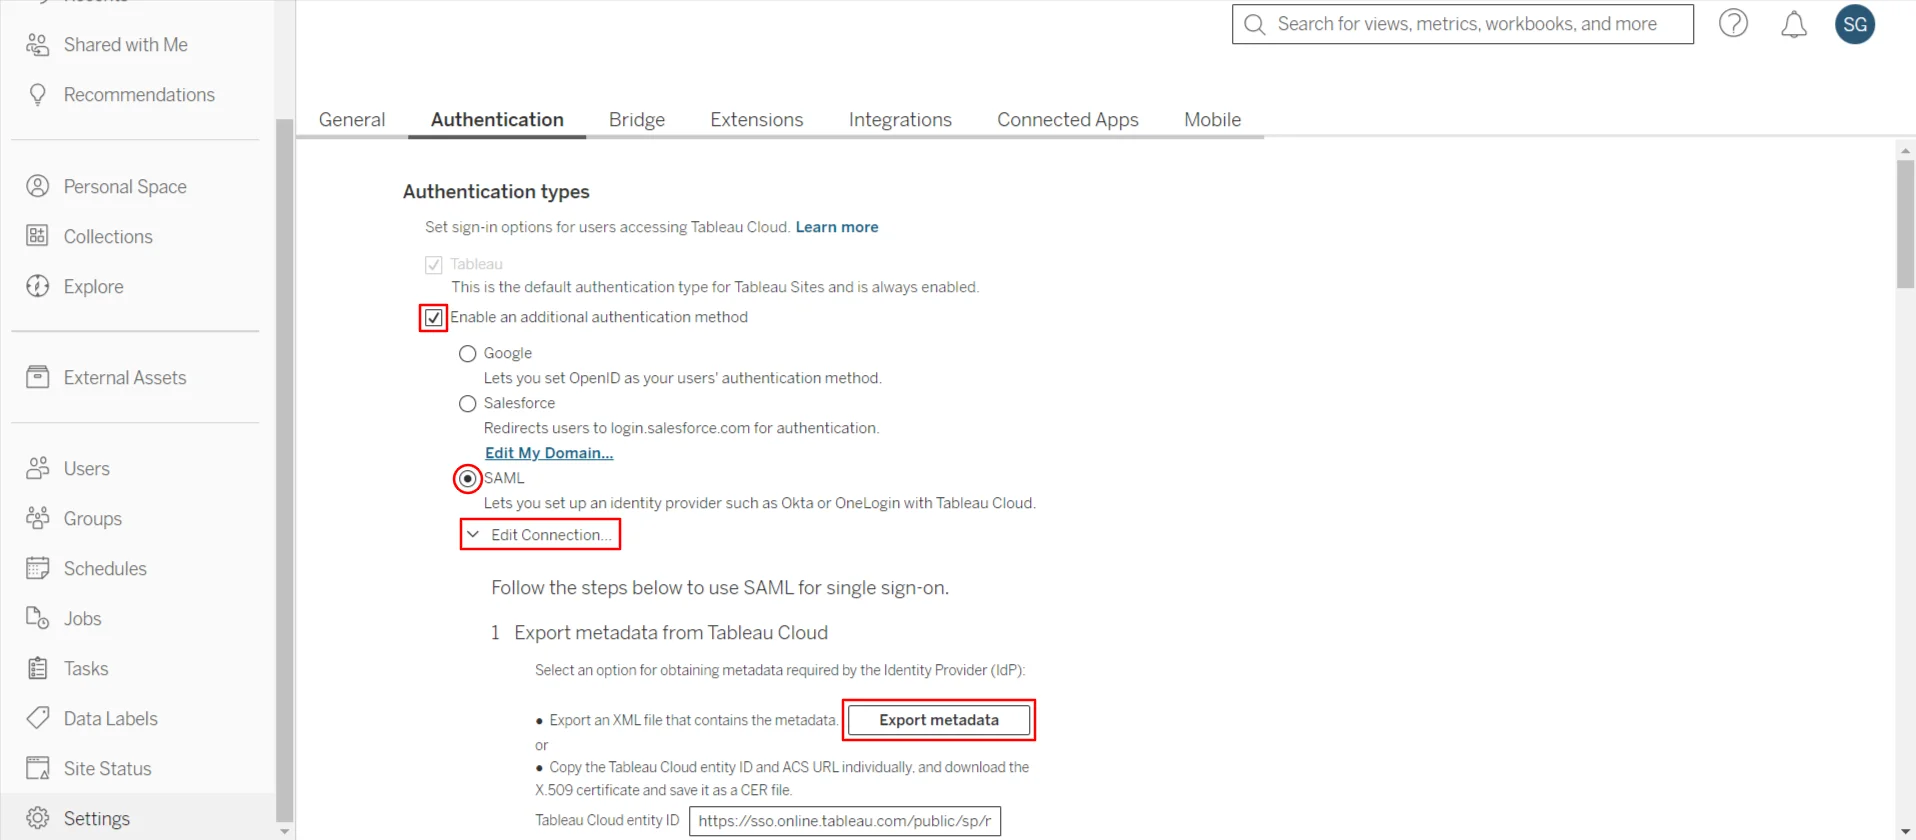Screen dimensions: 1916x840
Task: Click the page scrollbar up arrow
Action: pyautogui.click(x=1905, y=150)
